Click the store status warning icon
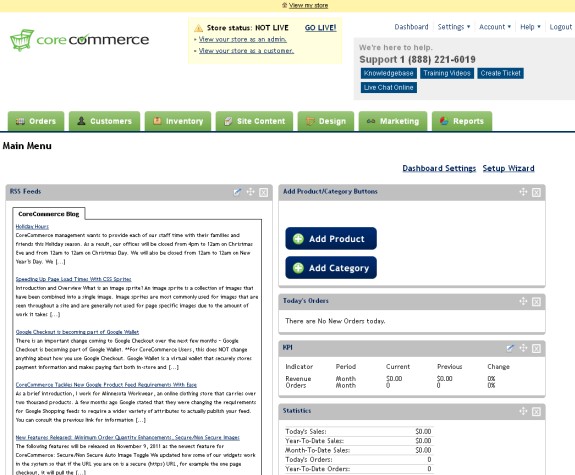 coord(198,28)
